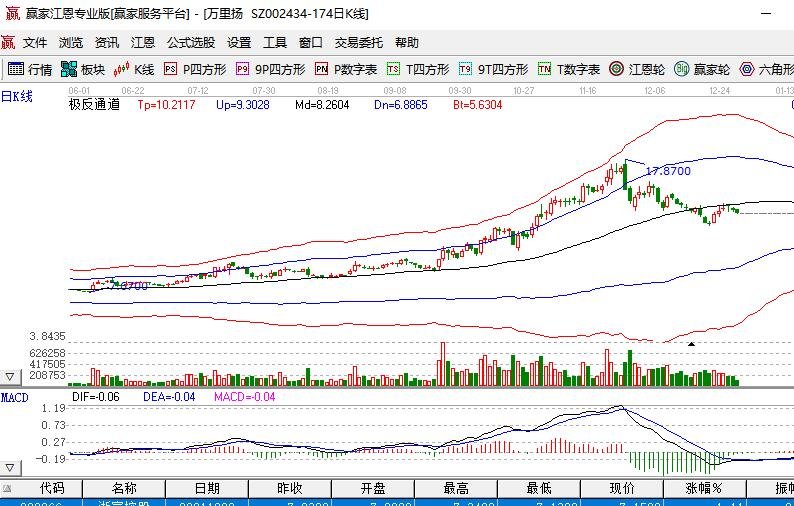Image resolution: width=794 pixels, height=506 pixels.
Task: Click the 赢 logo icon in menu bar
Action: coord(8,43)
